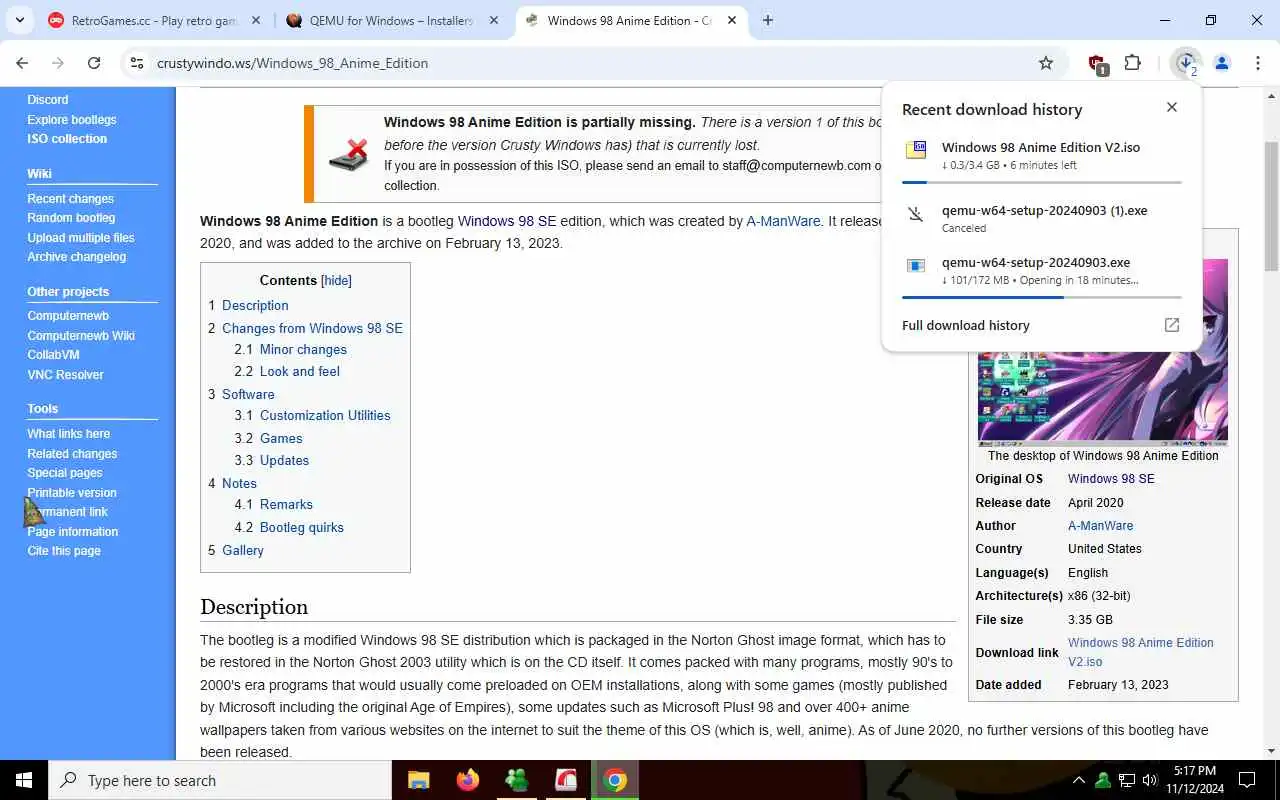Viewport: 1280px width, 800px height.
Task: Jump to Software section in contents
Action: pos(248,394)
